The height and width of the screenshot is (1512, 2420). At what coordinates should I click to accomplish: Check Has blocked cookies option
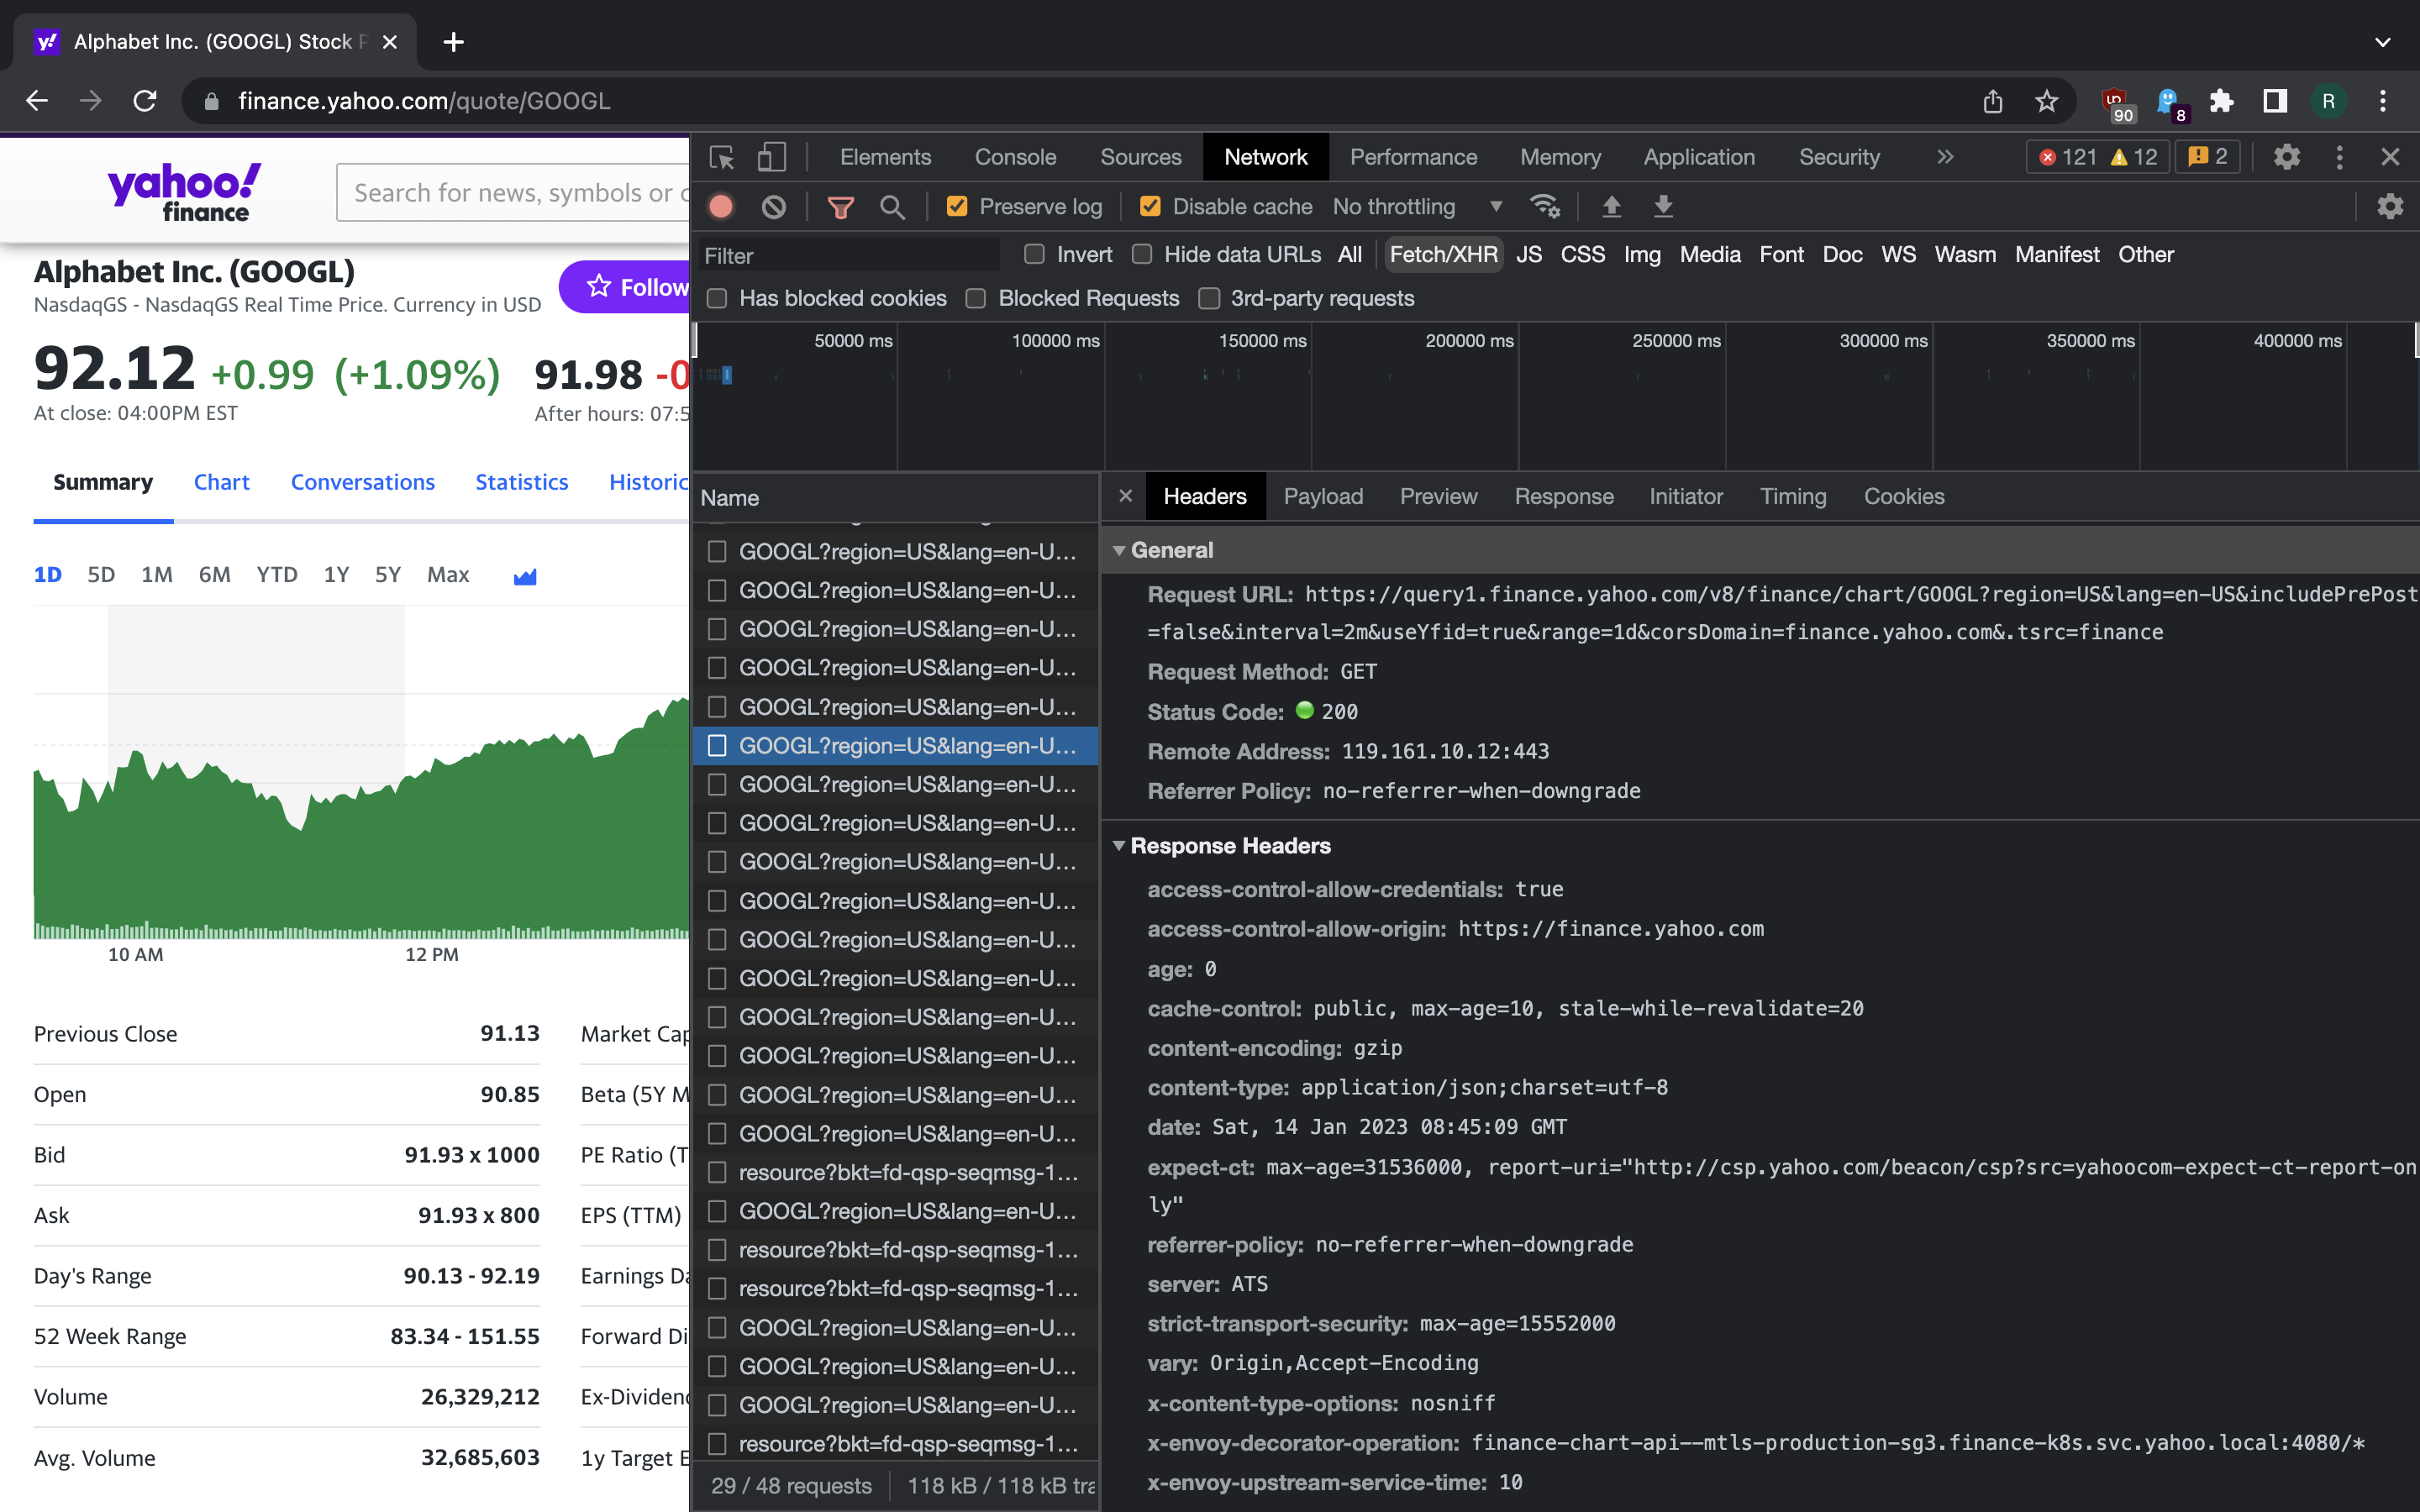pyautogui.click(x=716, y=299)
